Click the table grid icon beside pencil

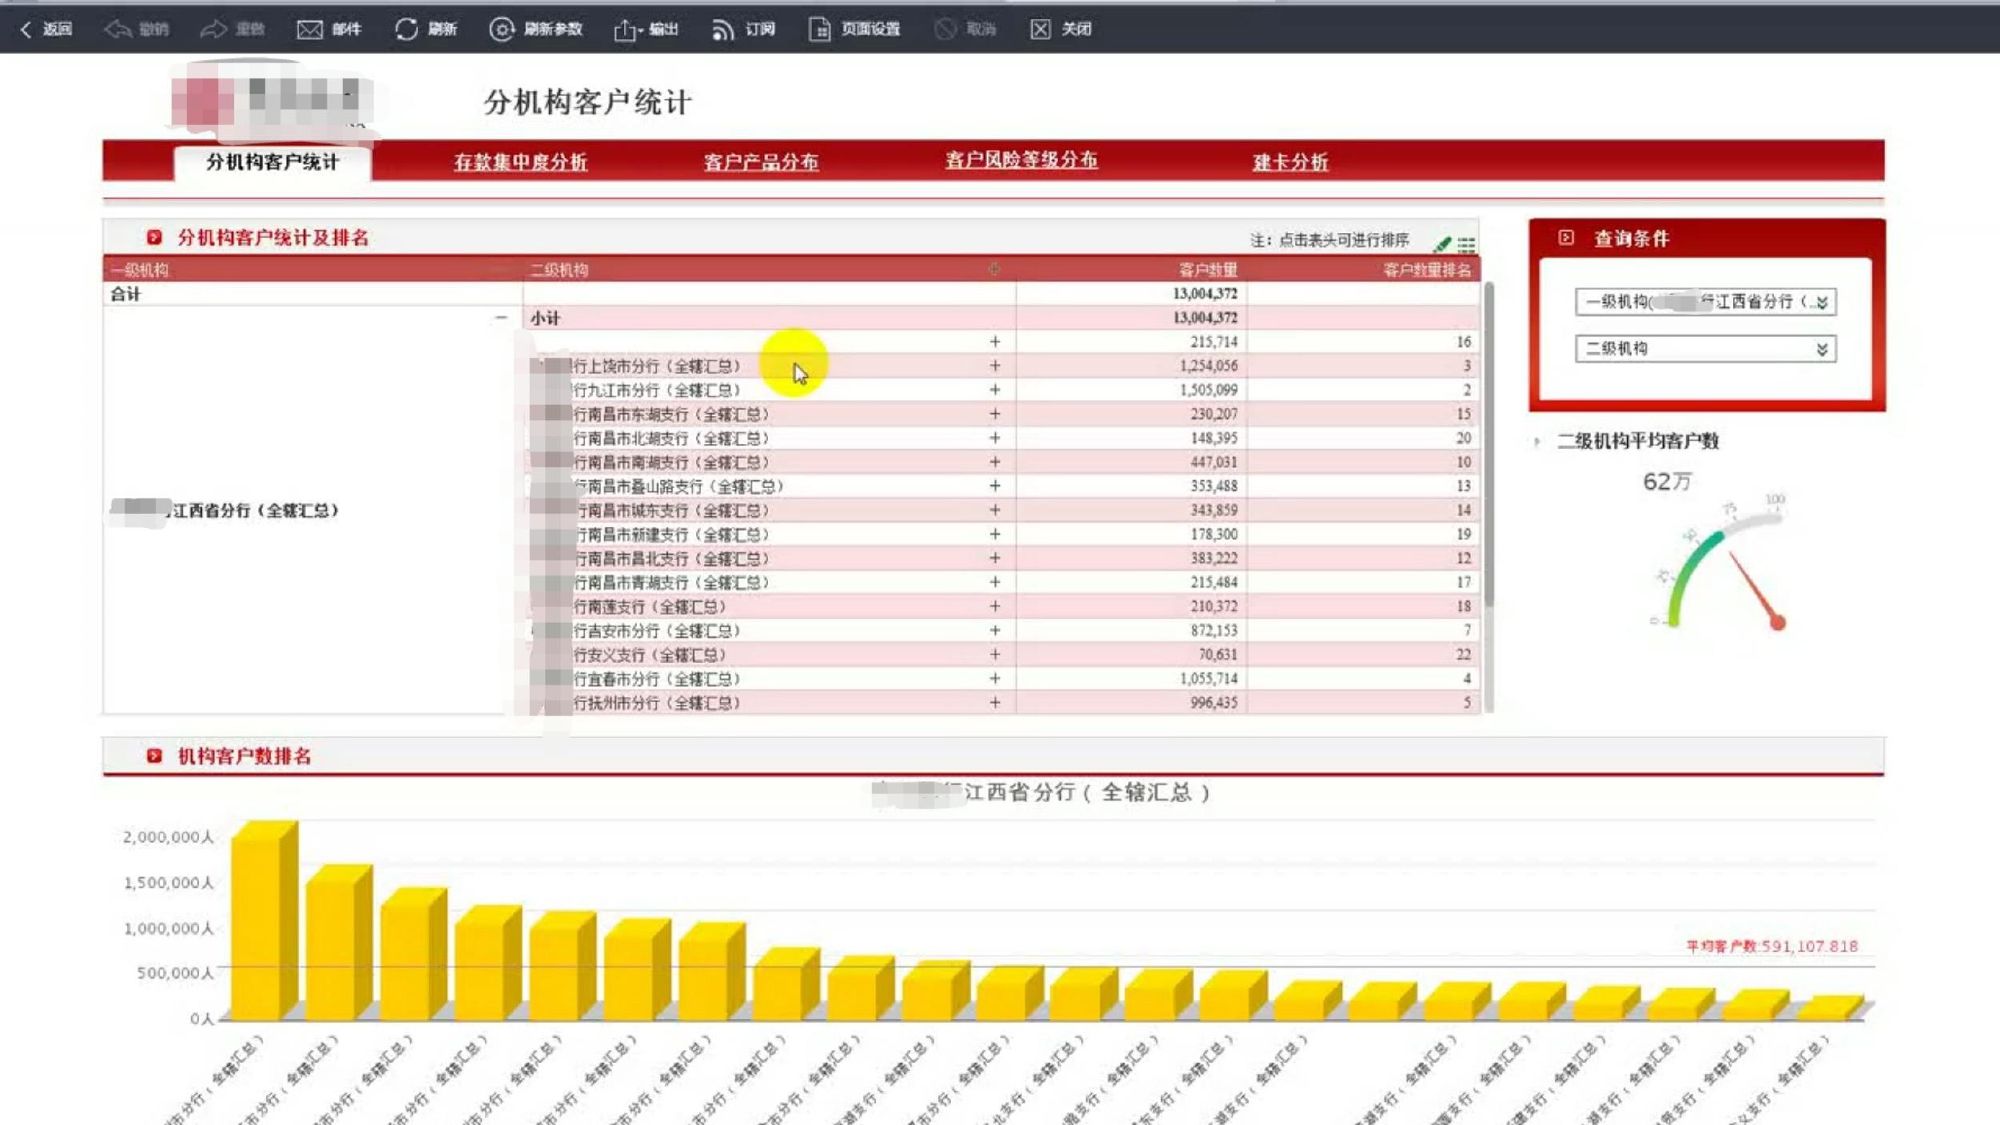click(x=1466, y=243)
